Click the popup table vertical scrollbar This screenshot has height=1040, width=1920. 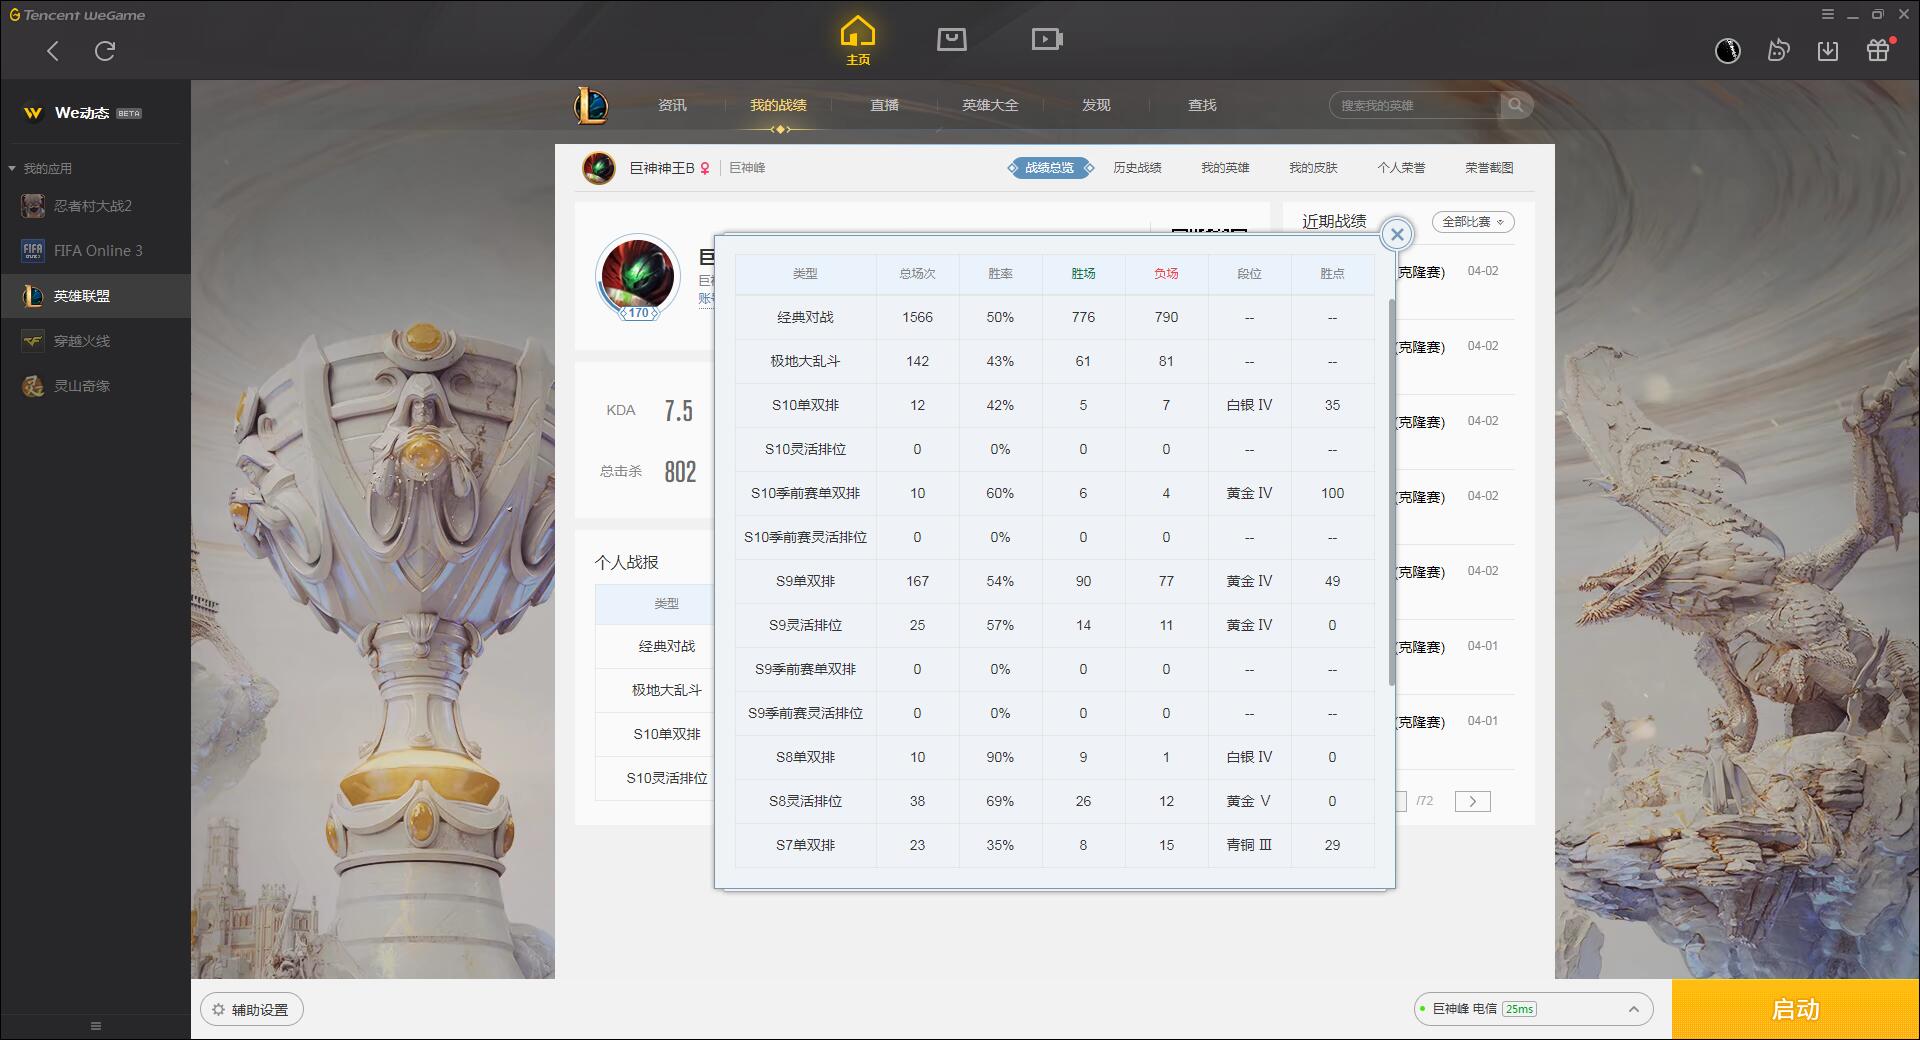tap(1391, 490)
